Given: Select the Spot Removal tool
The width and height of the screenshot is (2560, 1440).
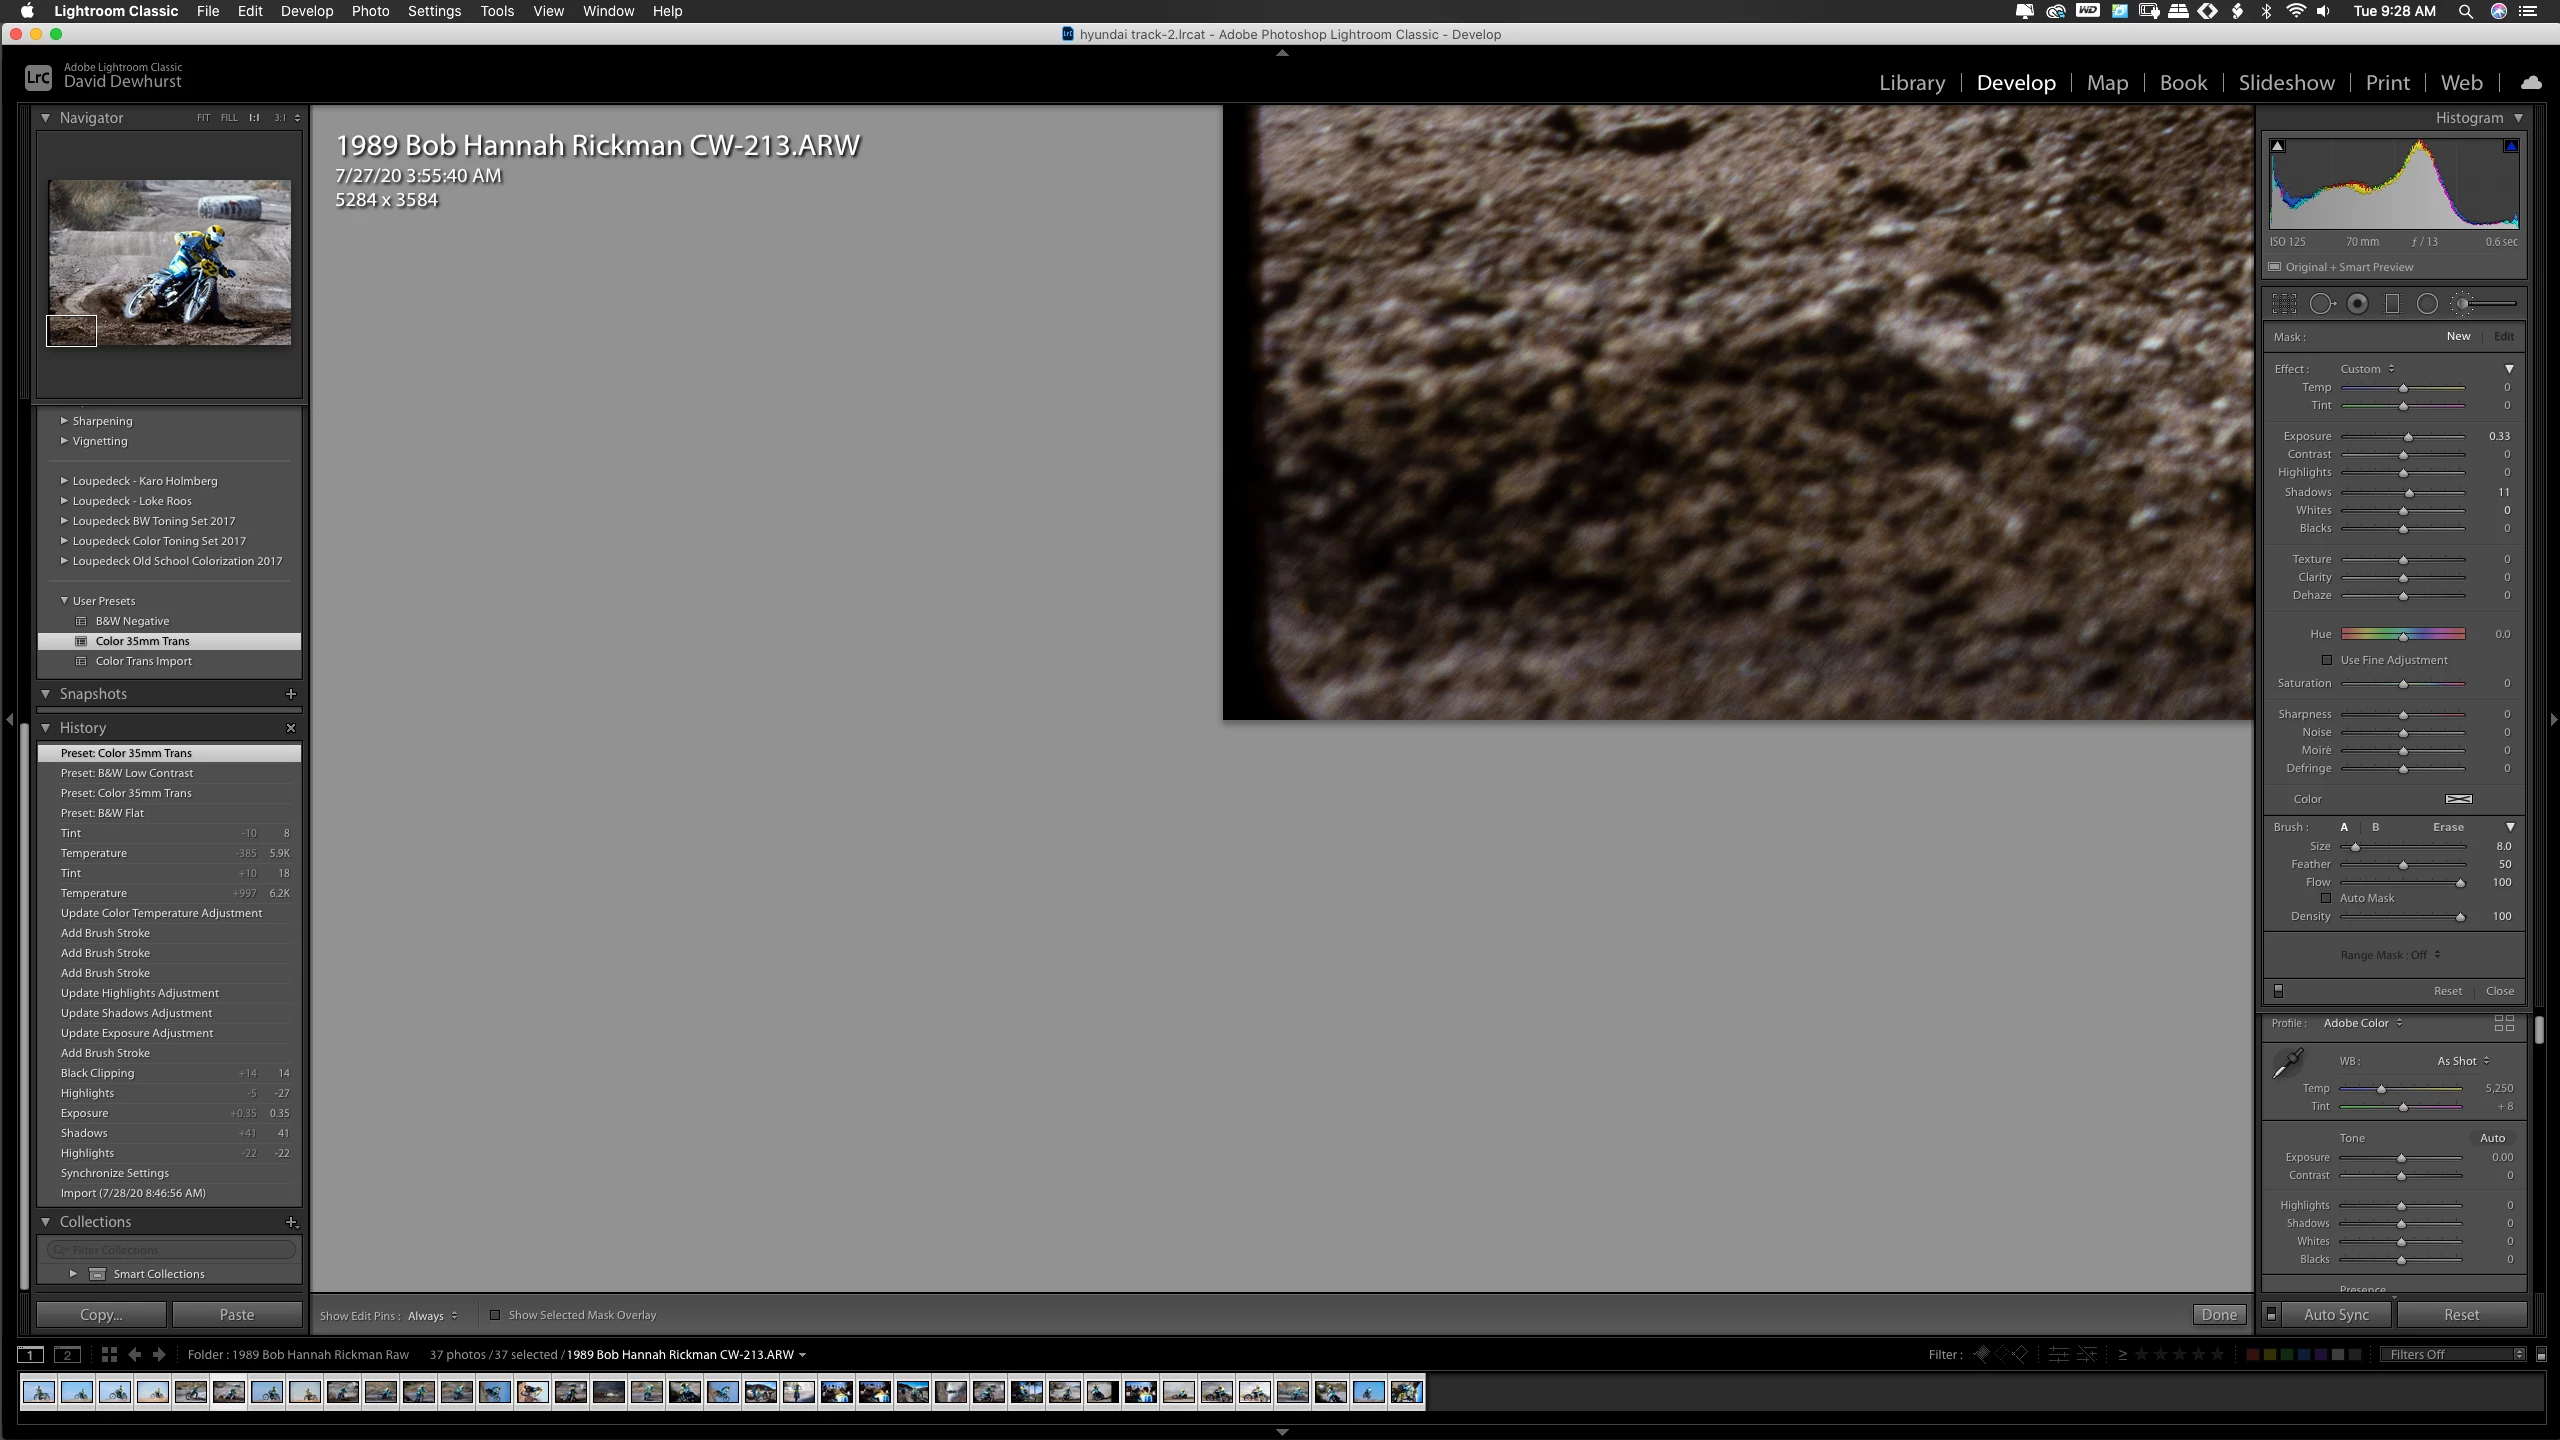Looking at the screenshot, I should (2322, 304).
